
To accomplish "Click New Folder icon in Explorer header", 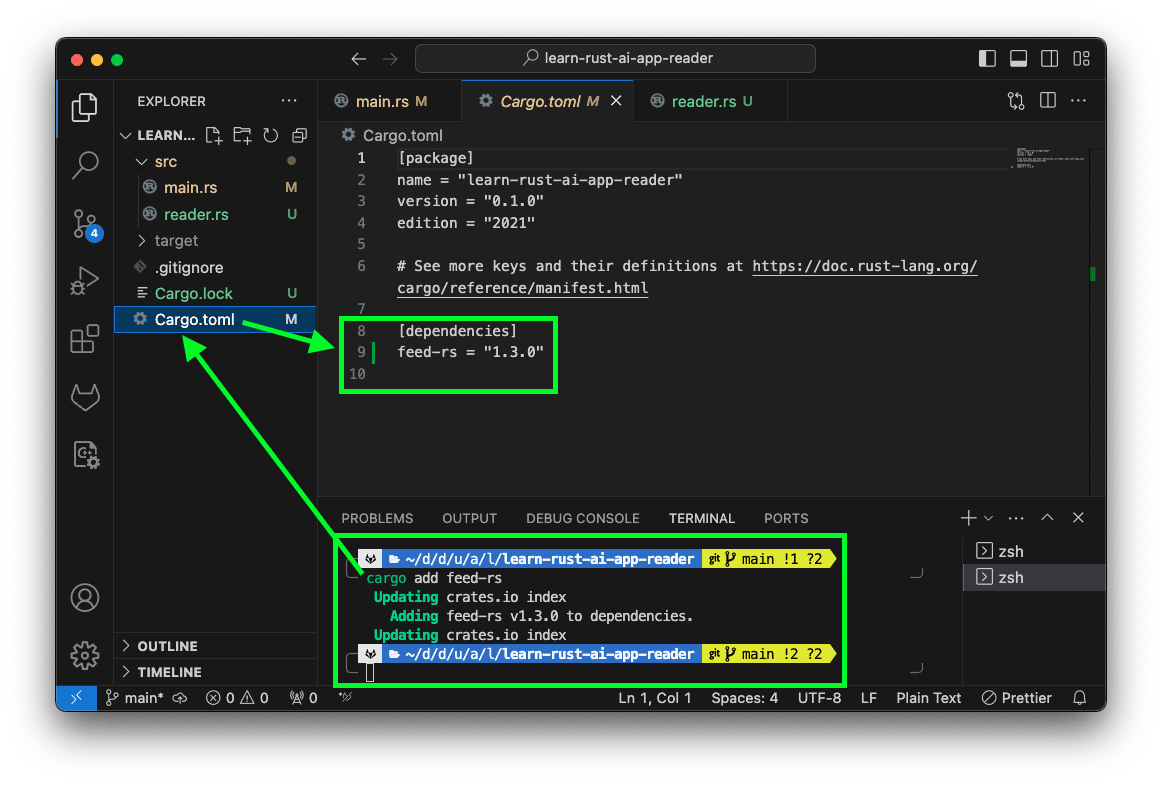I will click(242, 135).
